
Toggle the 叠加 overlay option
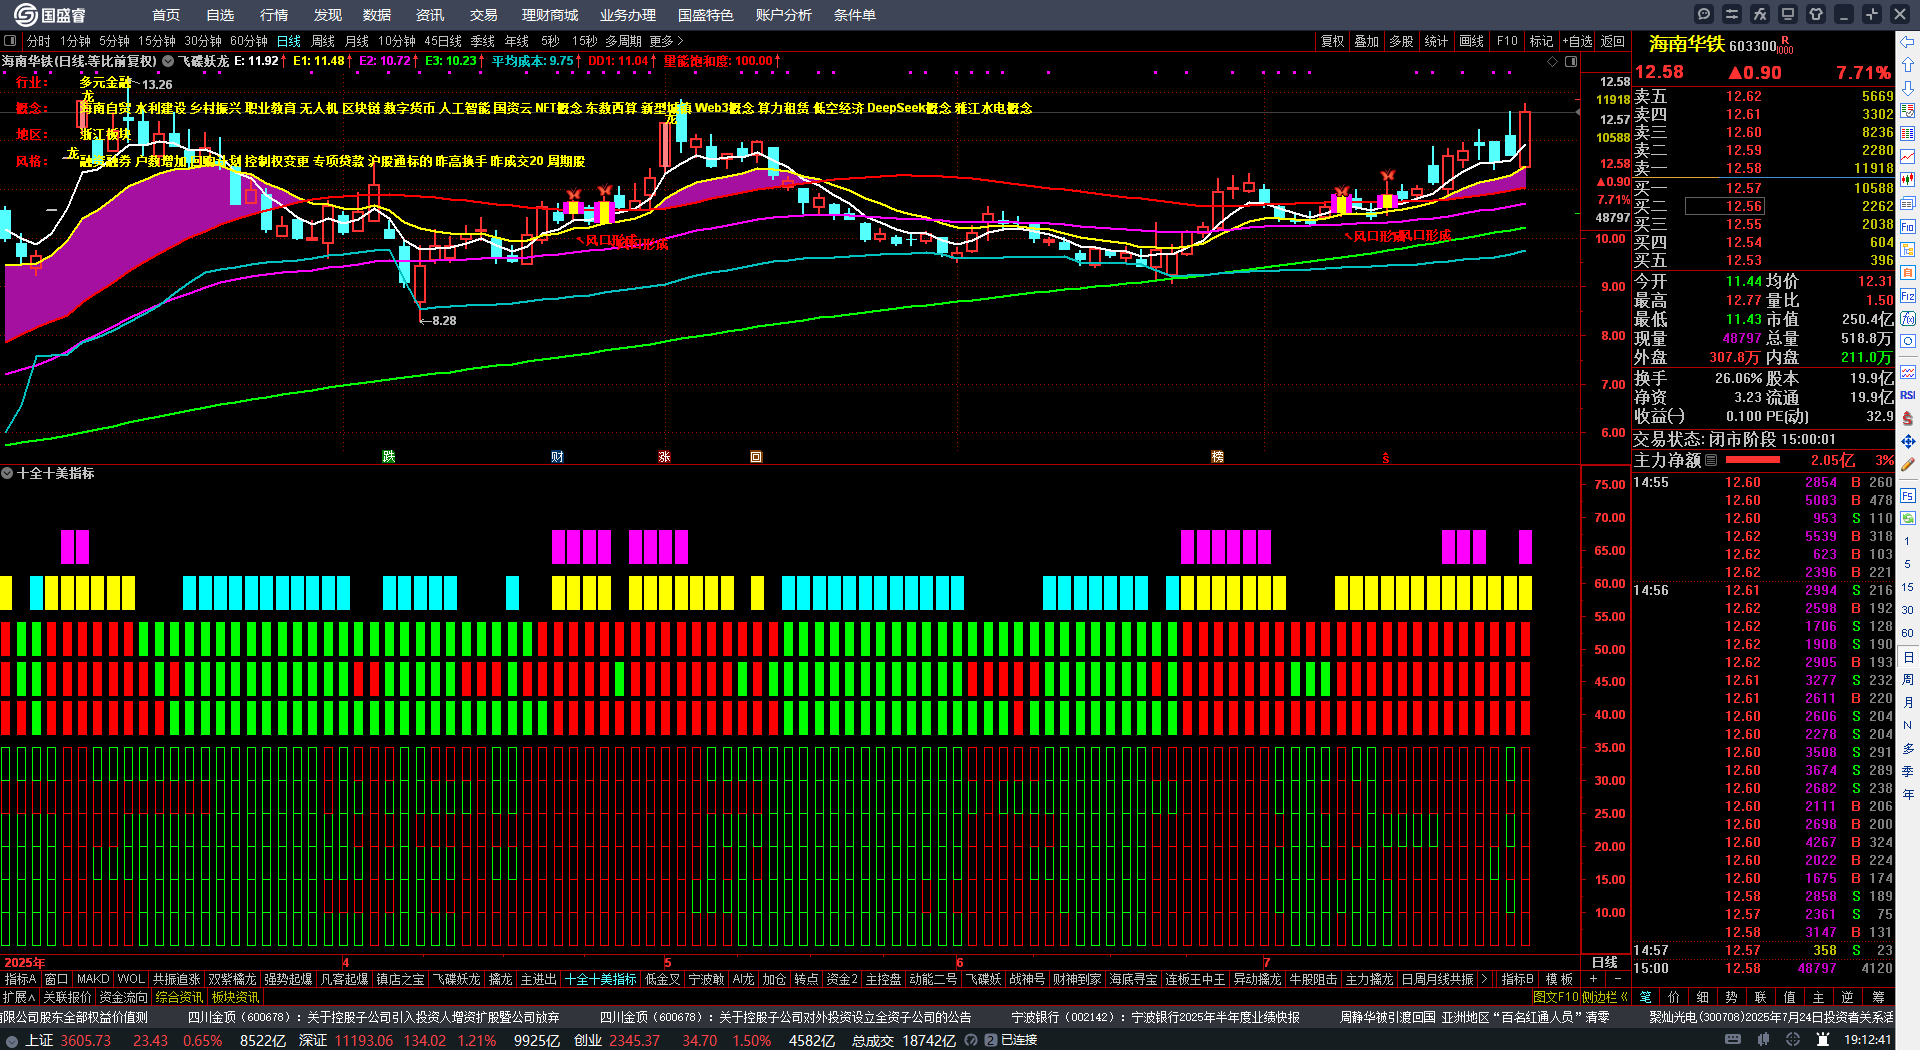click(x=1366, y=41)
